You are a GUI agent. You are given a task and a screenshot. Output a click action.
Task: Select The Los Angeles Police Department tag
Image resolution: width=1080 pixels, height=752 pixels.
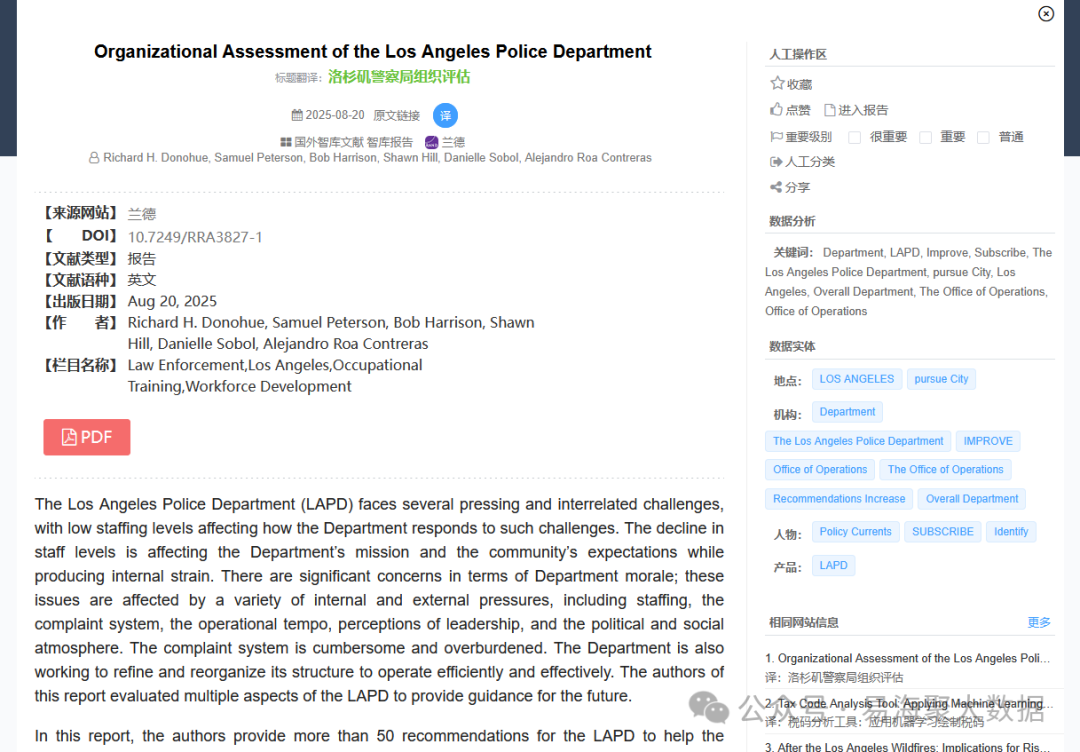858,441
